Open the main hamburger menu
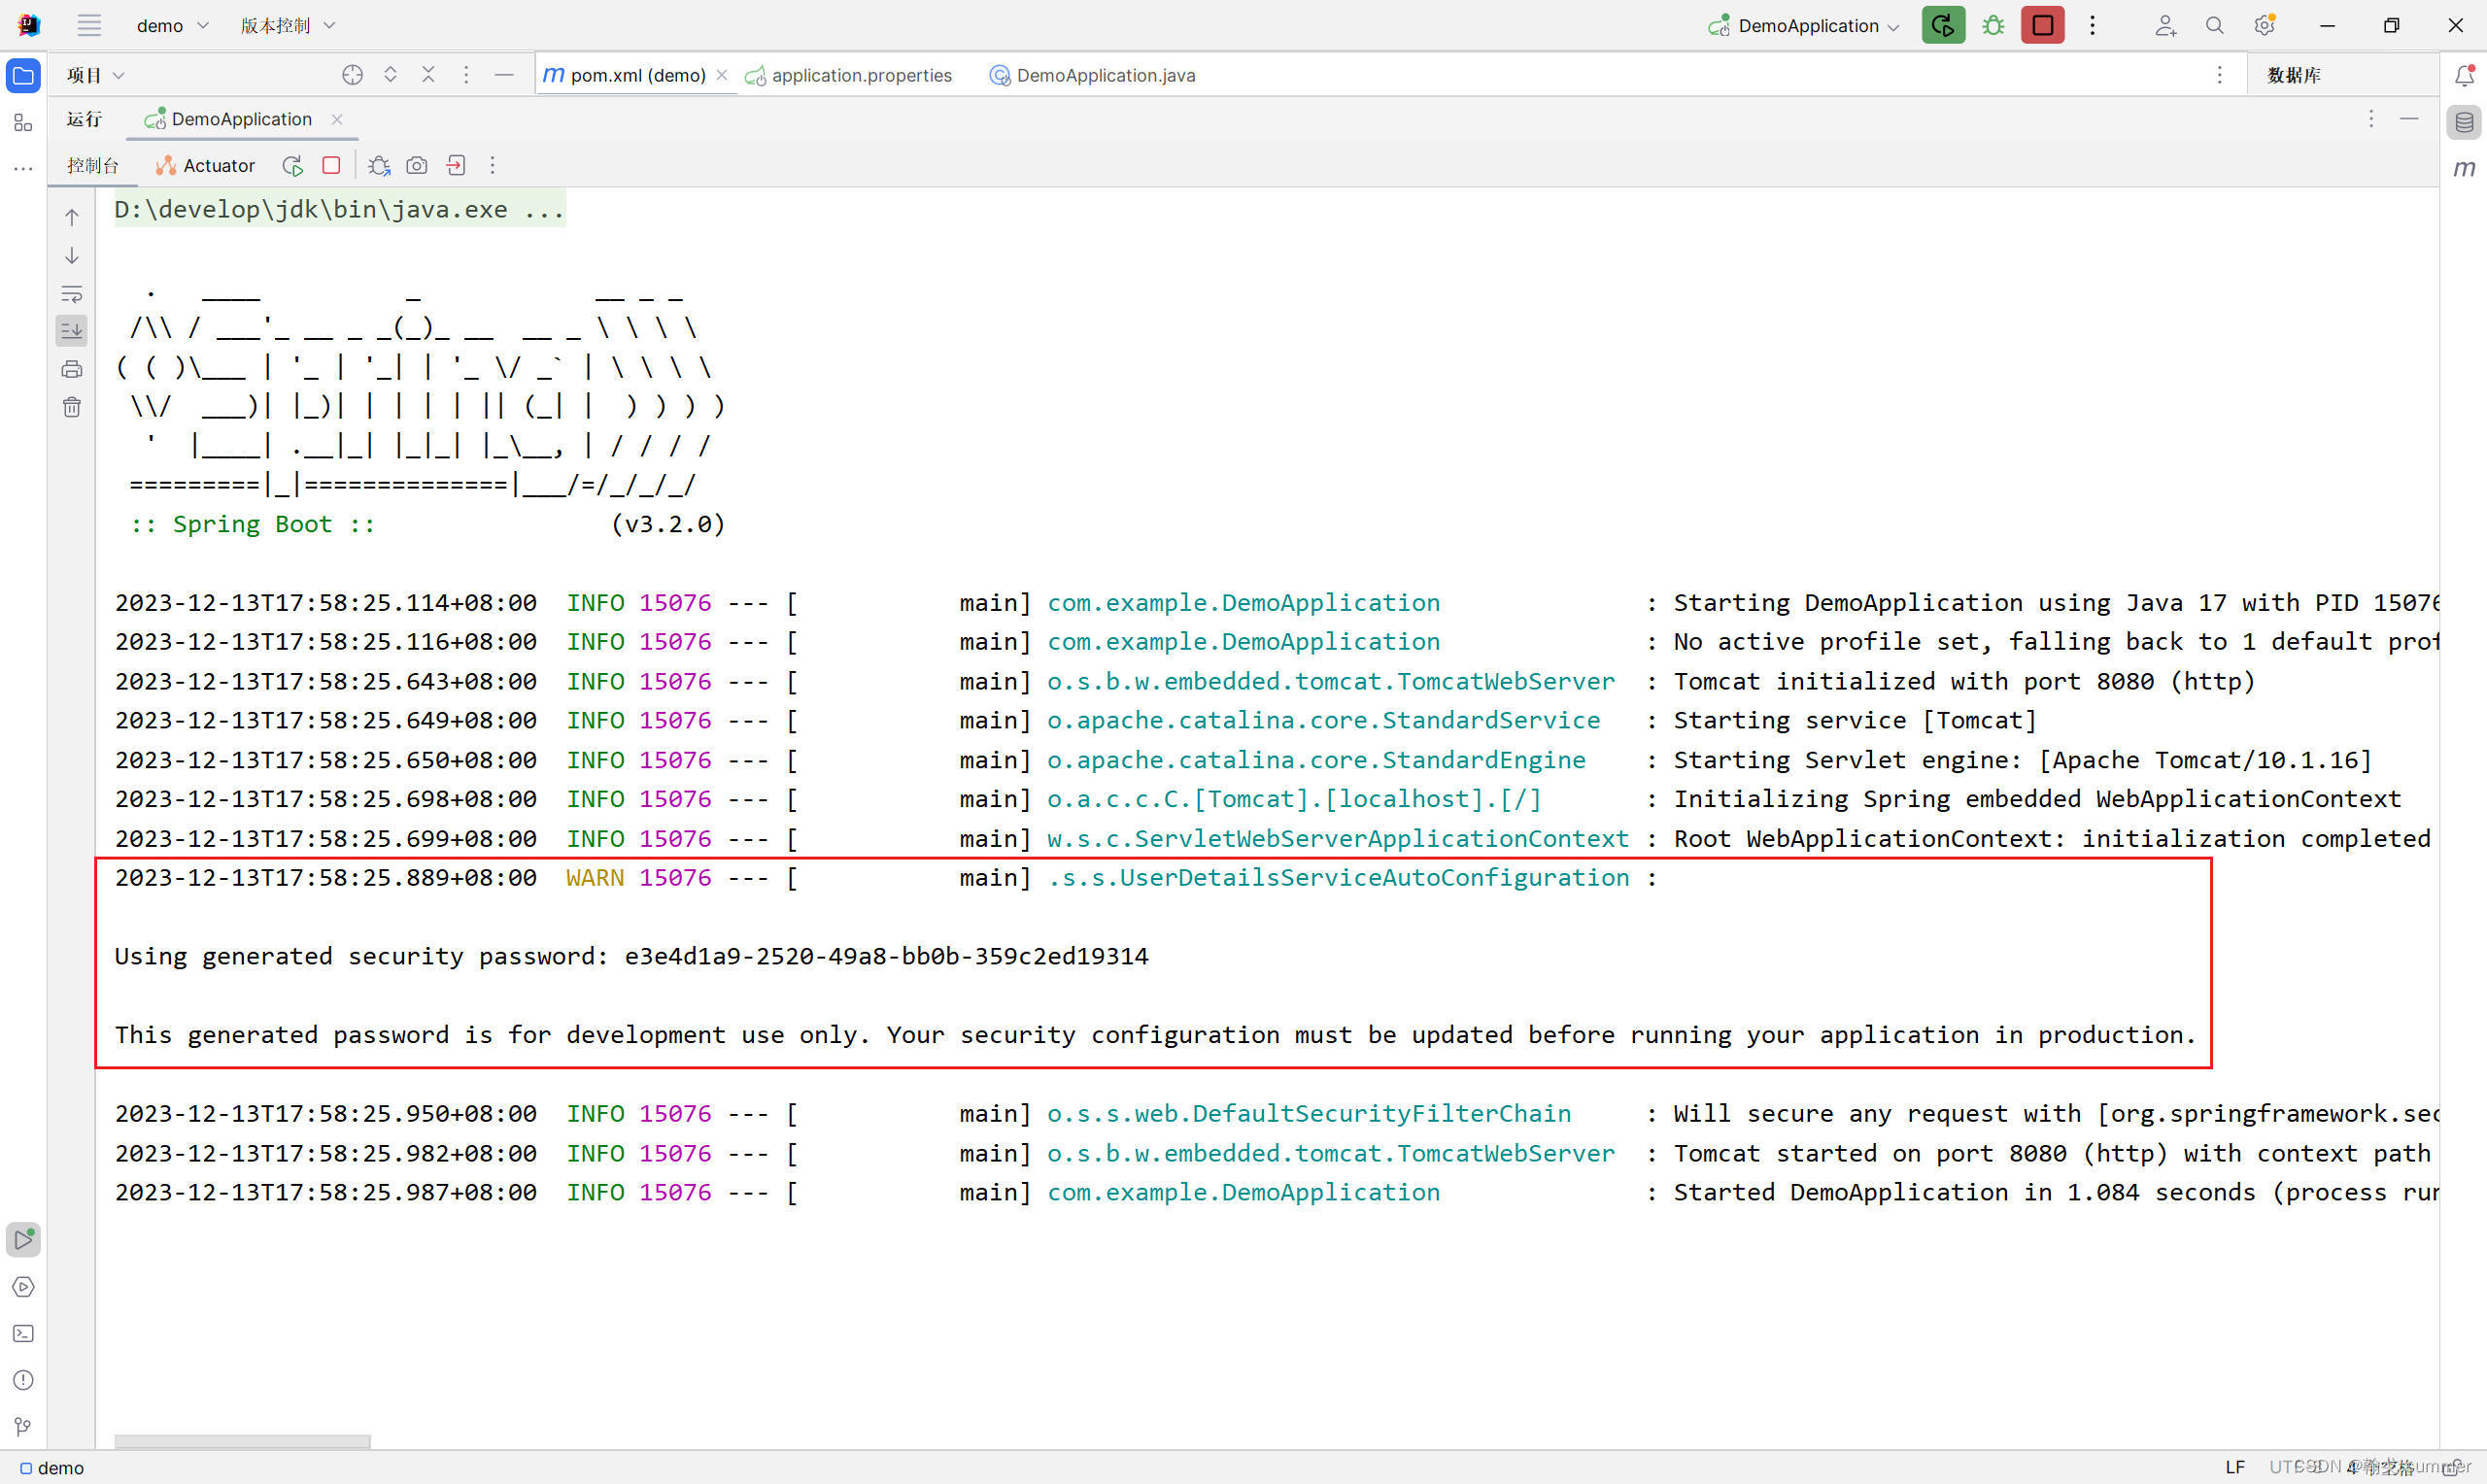This screenshot has height=1484, width=2487. (x=89, y=25)
